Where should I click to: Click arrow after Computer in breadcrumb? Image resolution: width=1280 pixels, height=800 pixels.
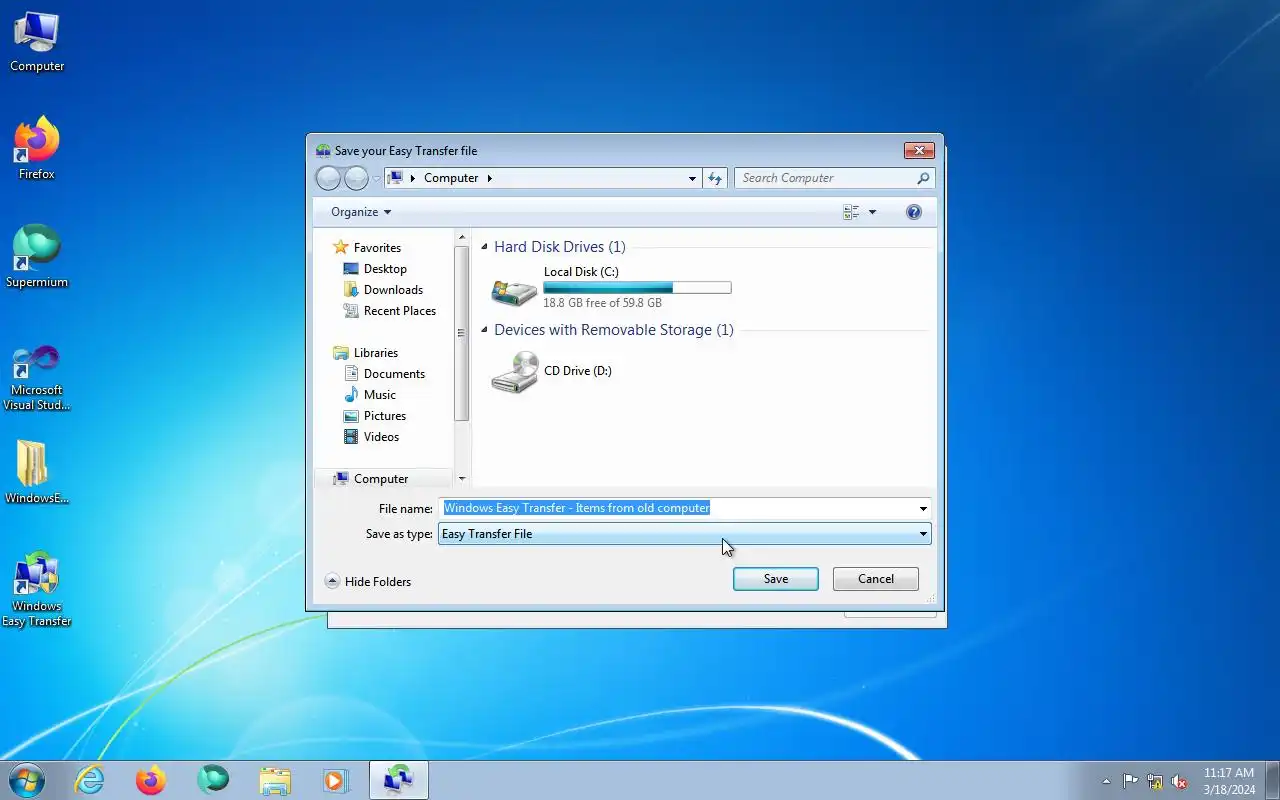pyautogui.click(x=490, y=178)
